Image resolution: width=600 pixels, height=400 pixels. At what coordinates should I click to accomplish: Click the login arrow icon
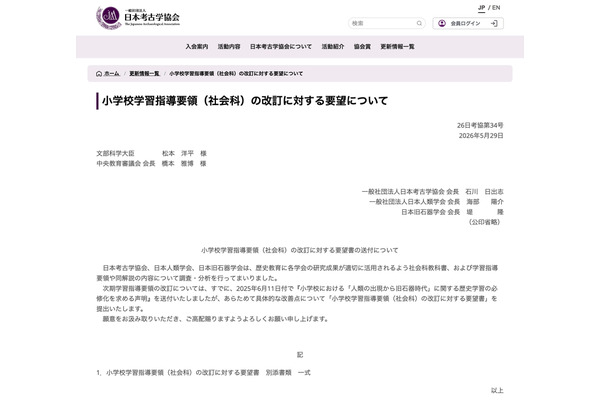[494, 23]
